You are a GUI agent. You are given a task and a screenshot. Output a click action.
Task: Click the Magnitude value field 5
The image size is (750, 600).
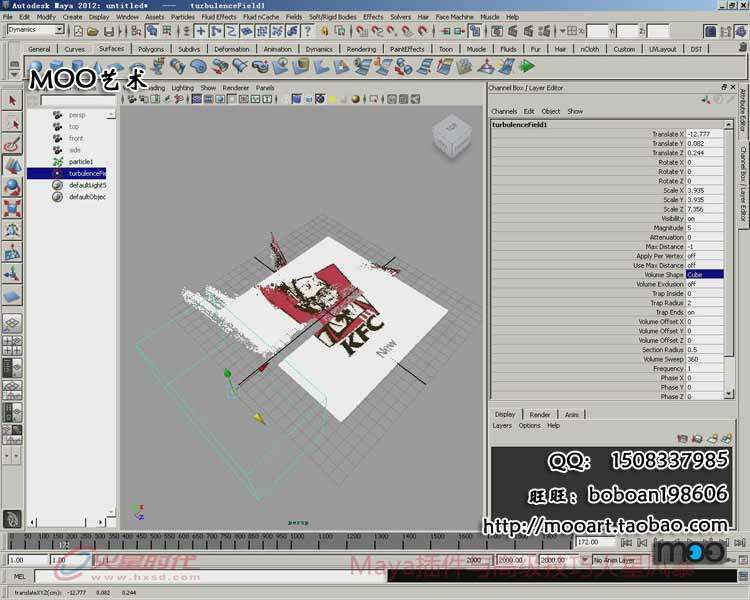tap(705, 228)
